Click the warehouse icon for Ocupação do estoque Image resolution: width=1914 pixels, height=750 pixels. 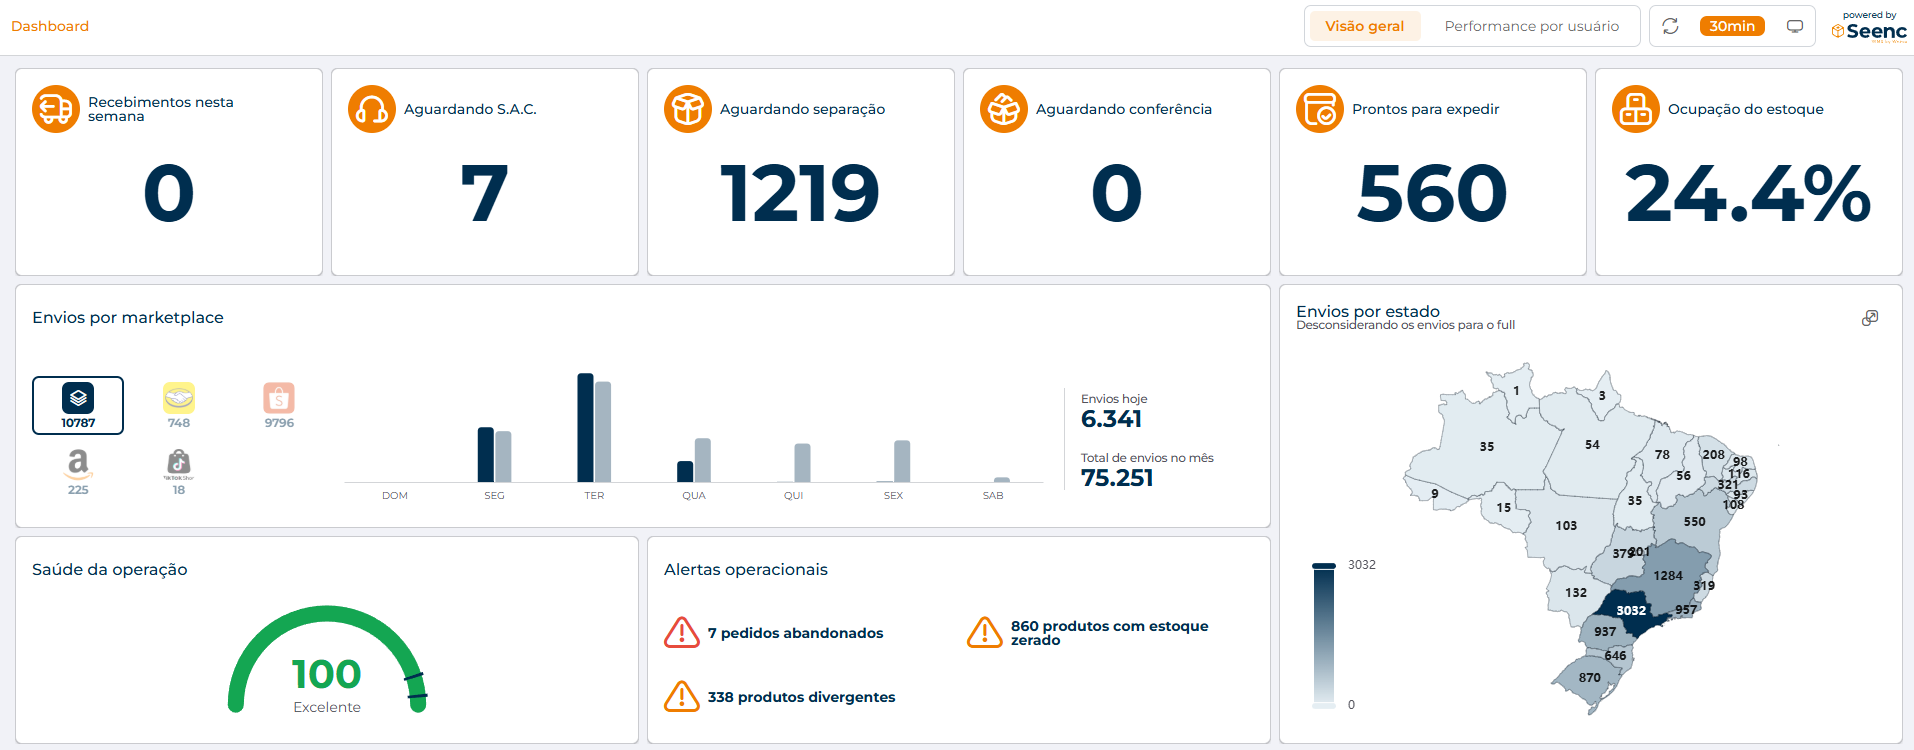tap(1636, 109)
